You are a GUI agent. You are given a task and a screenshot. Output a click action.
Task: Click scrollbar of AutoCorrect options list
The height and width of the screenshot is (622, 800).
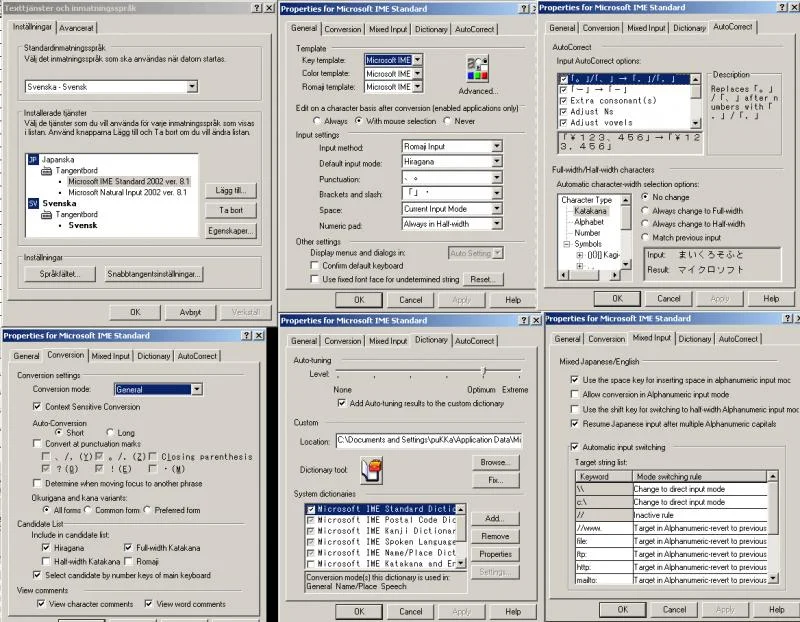(x=695, y=101)
